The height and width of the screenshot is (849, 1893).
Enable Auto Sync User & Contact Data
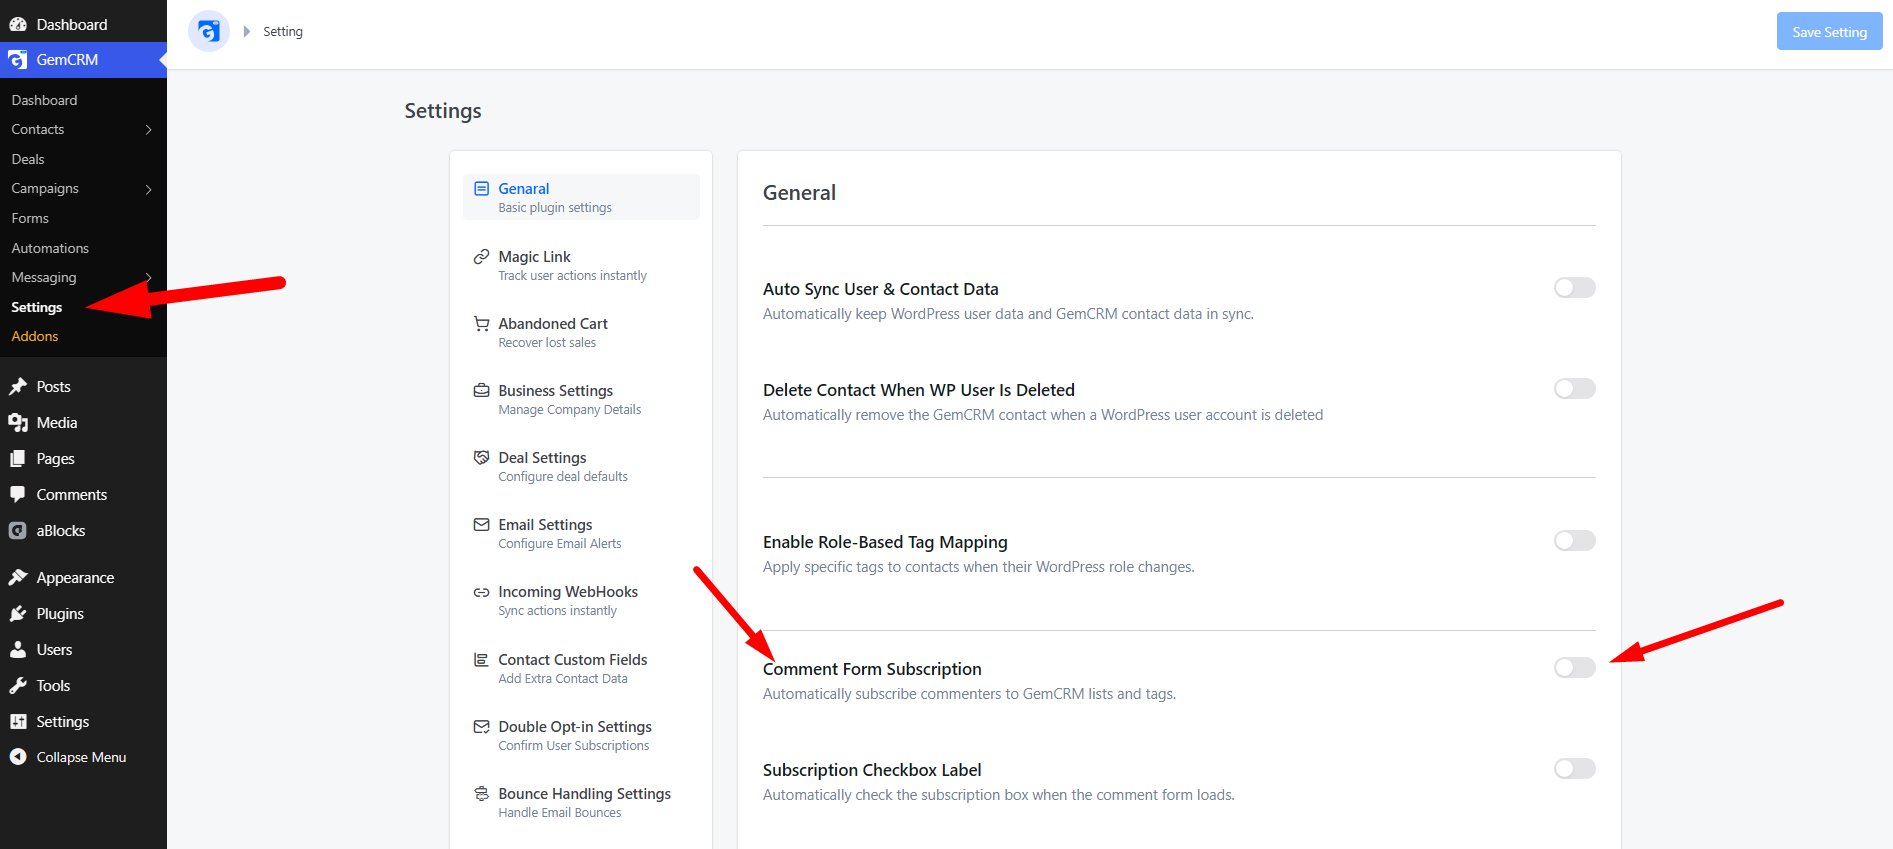[1575, 288]
